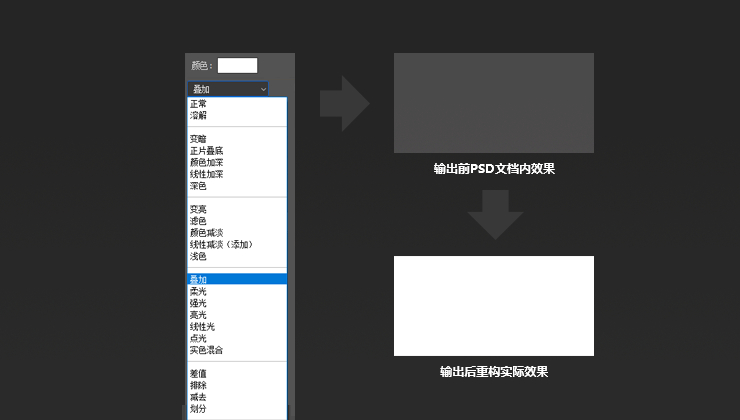Select 强光 blend mode

click(199, 303)
